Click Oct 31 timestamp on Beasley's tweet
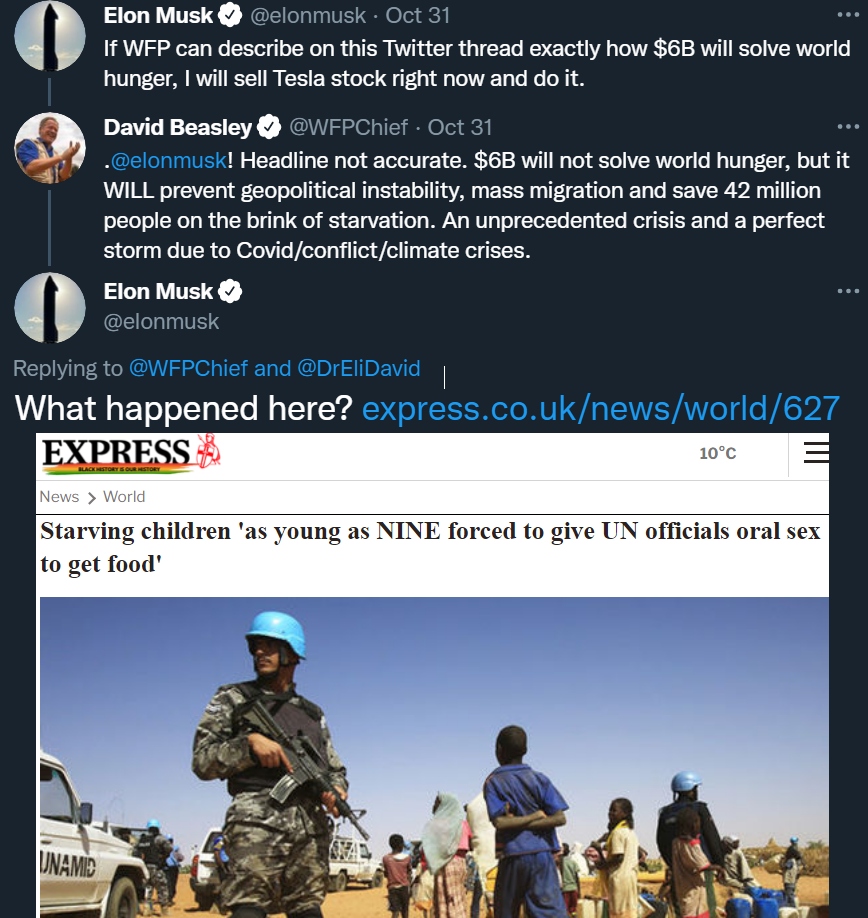The image size is (868, 918). [x=460, y=127]
